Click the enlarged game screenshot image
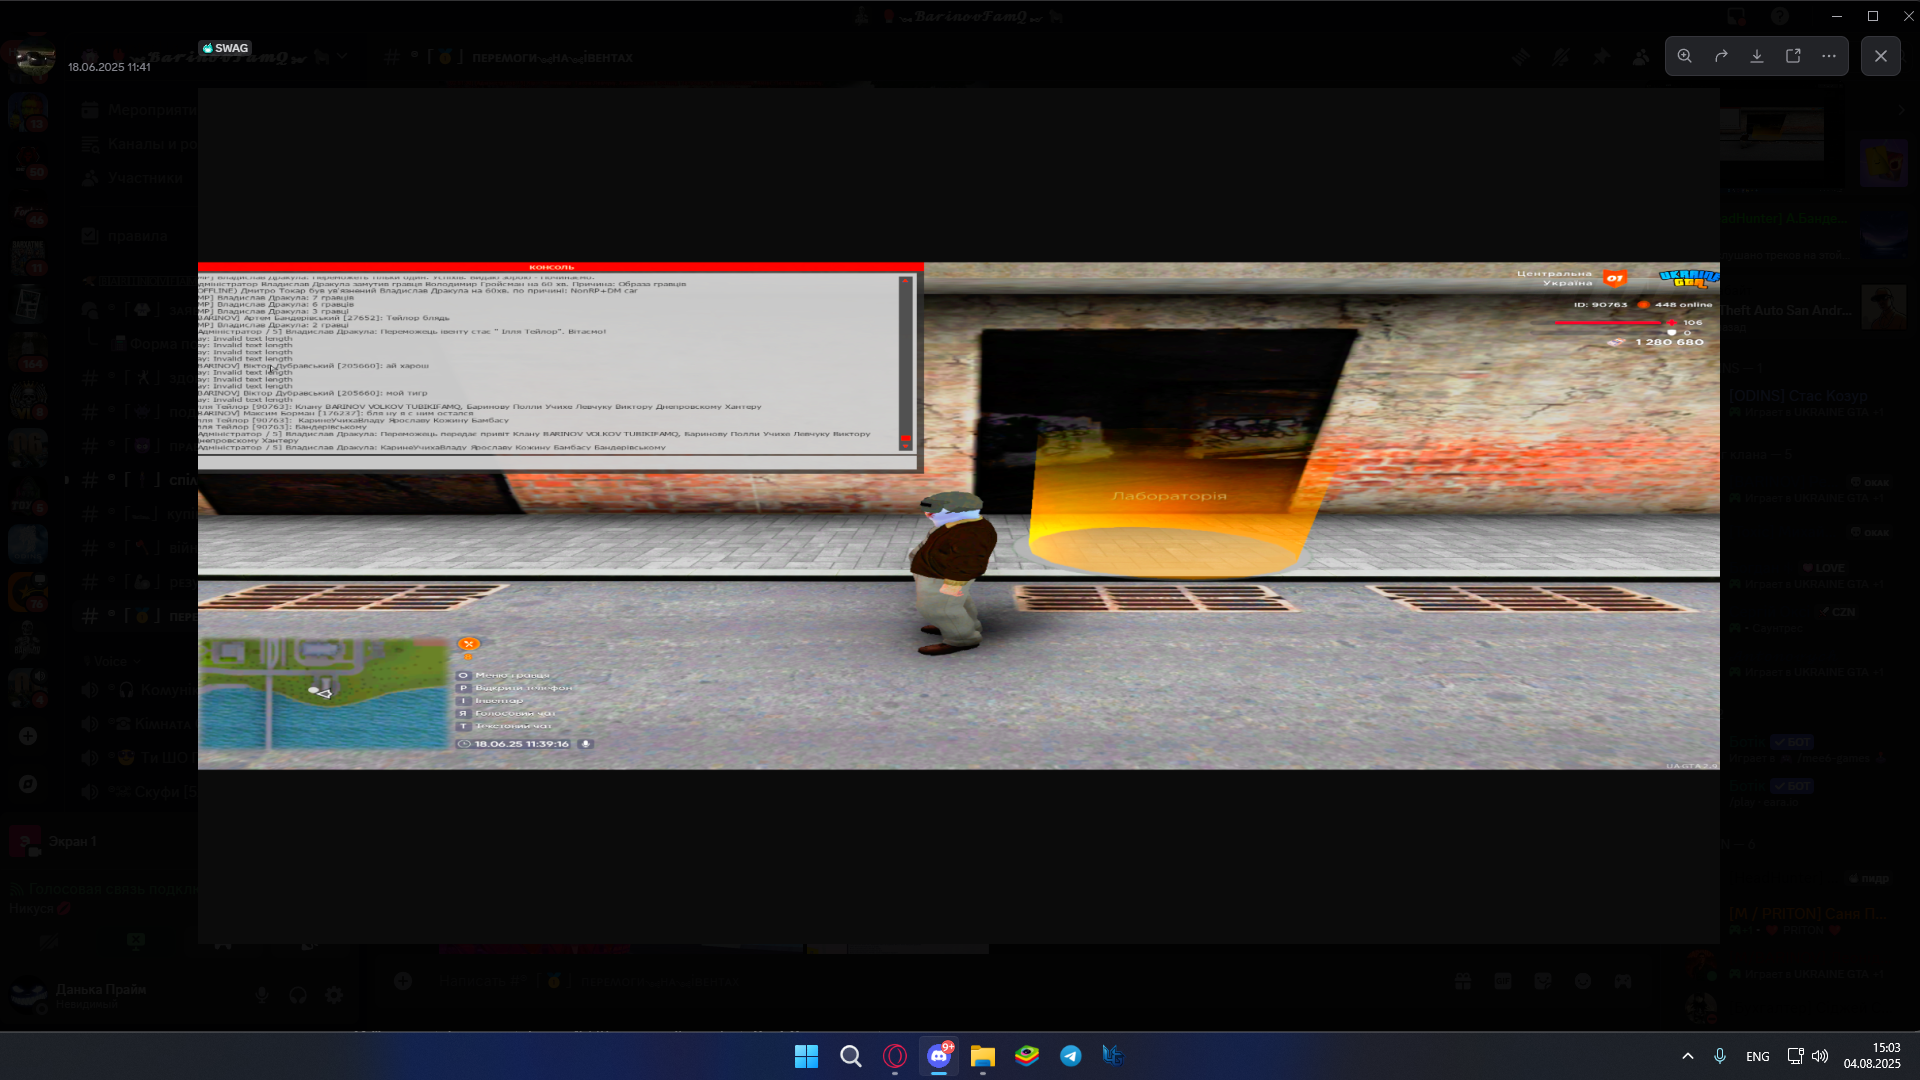1920x1080 pixels. (958, 515)
